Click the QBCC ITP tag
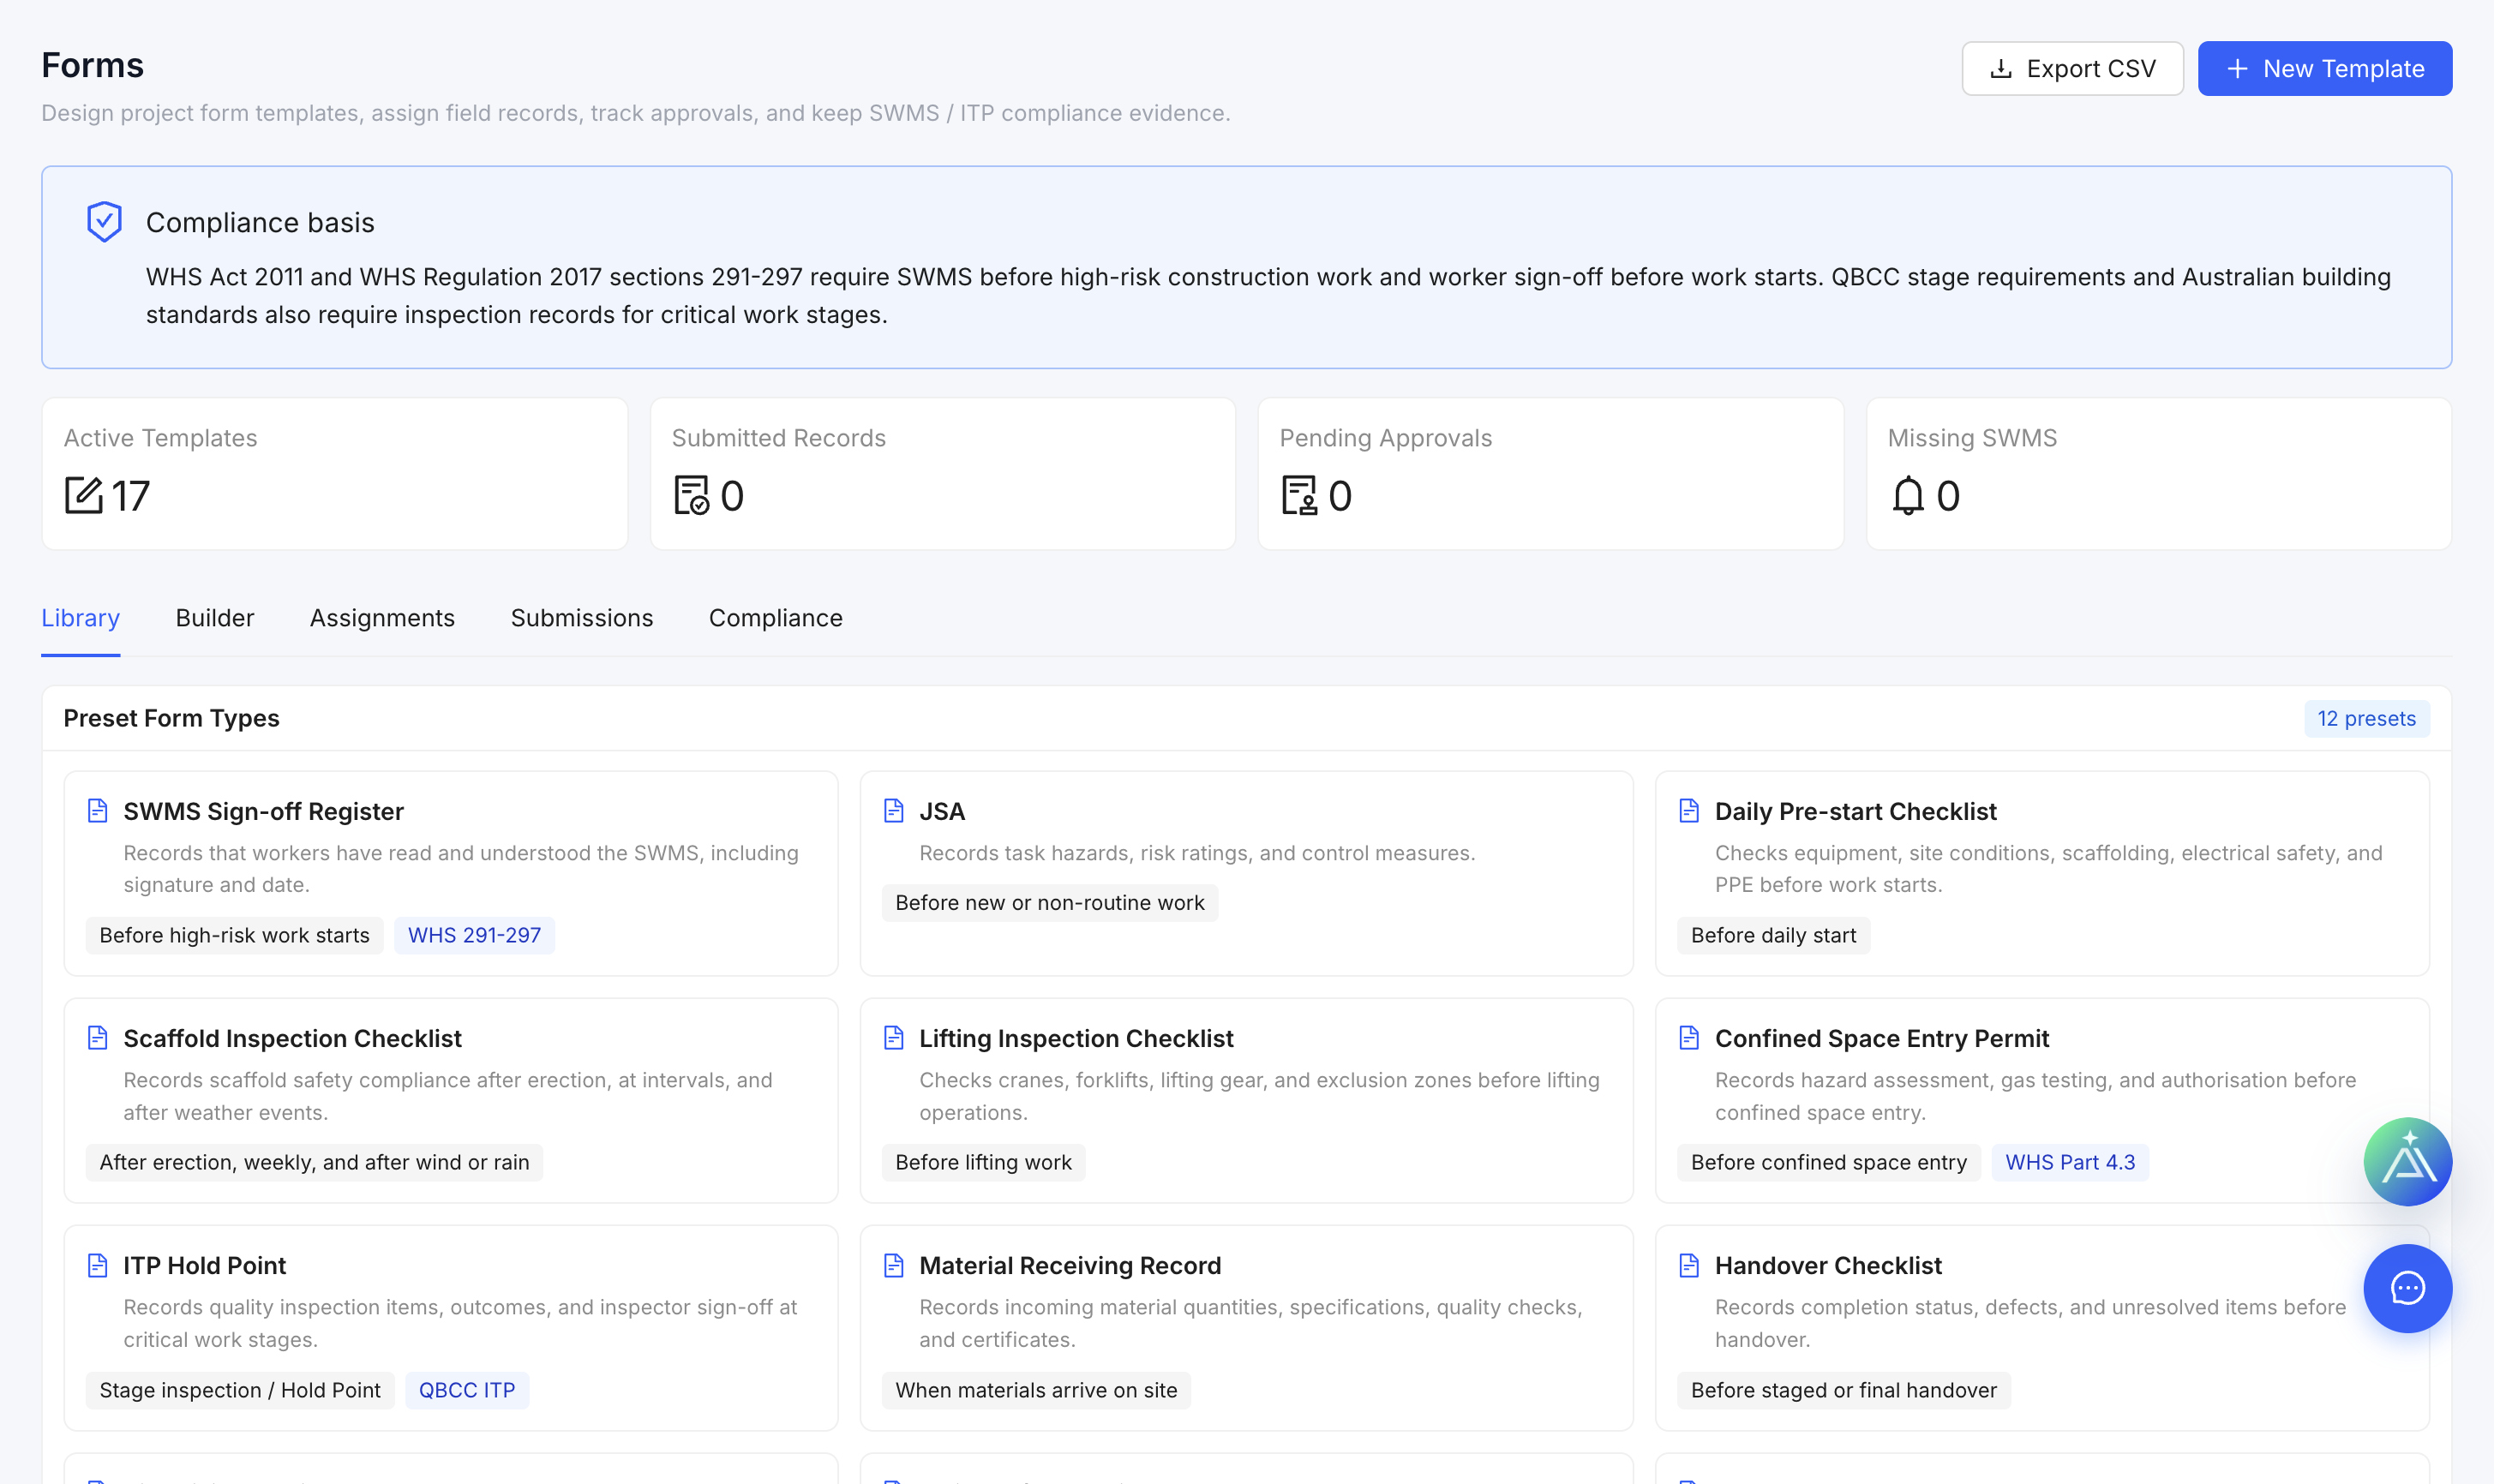The image size is (2494, 1484). pos(467,1390)
